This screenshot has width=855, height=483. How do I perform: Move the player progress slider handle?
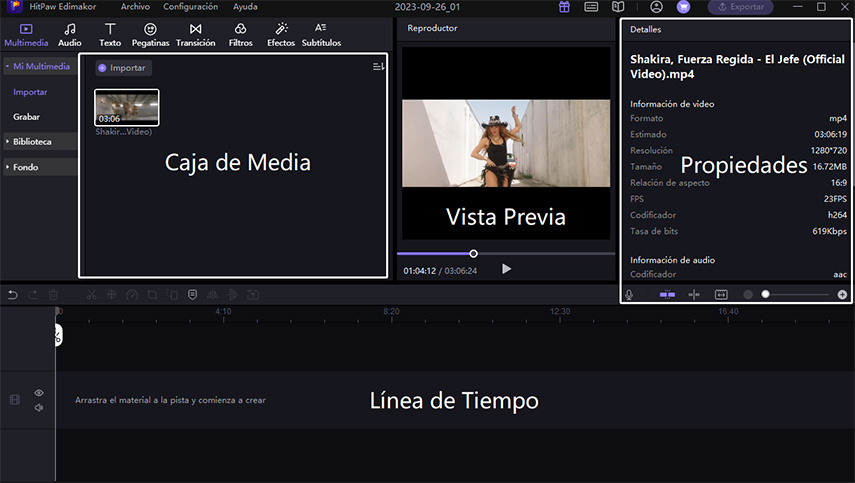click(473, 253)
